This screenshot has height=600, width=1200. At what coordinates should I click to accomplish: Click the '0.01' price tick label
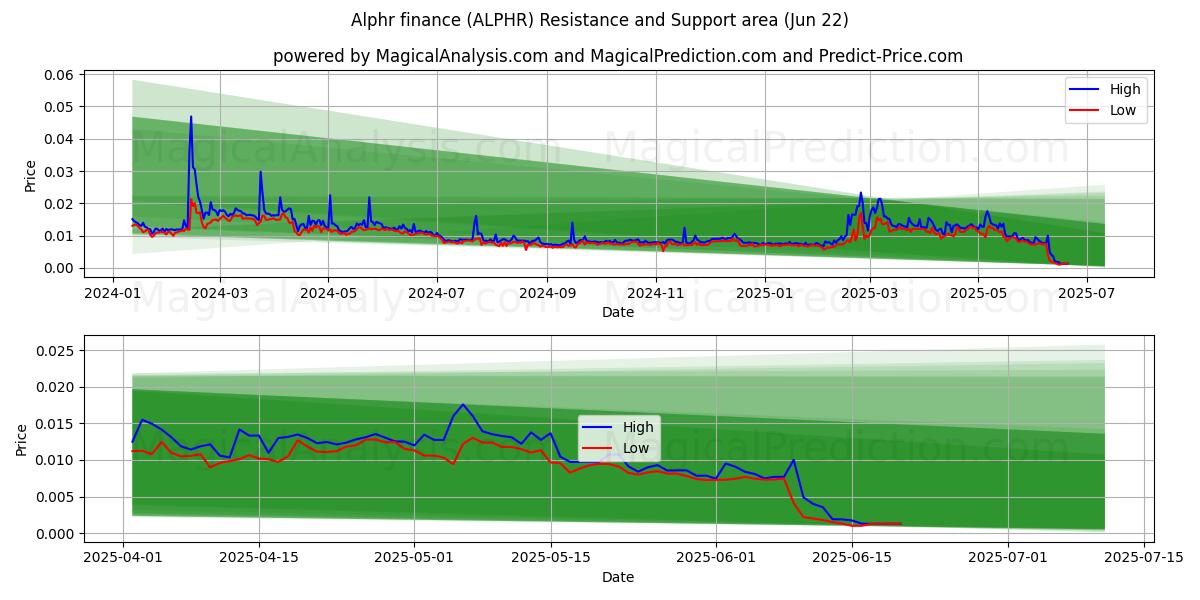coord(61,236)
